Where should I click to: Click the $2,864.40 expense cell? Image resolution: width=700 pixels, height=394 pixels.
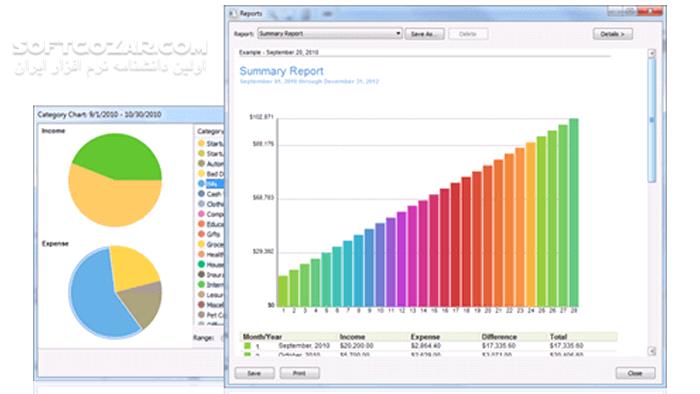426,345
